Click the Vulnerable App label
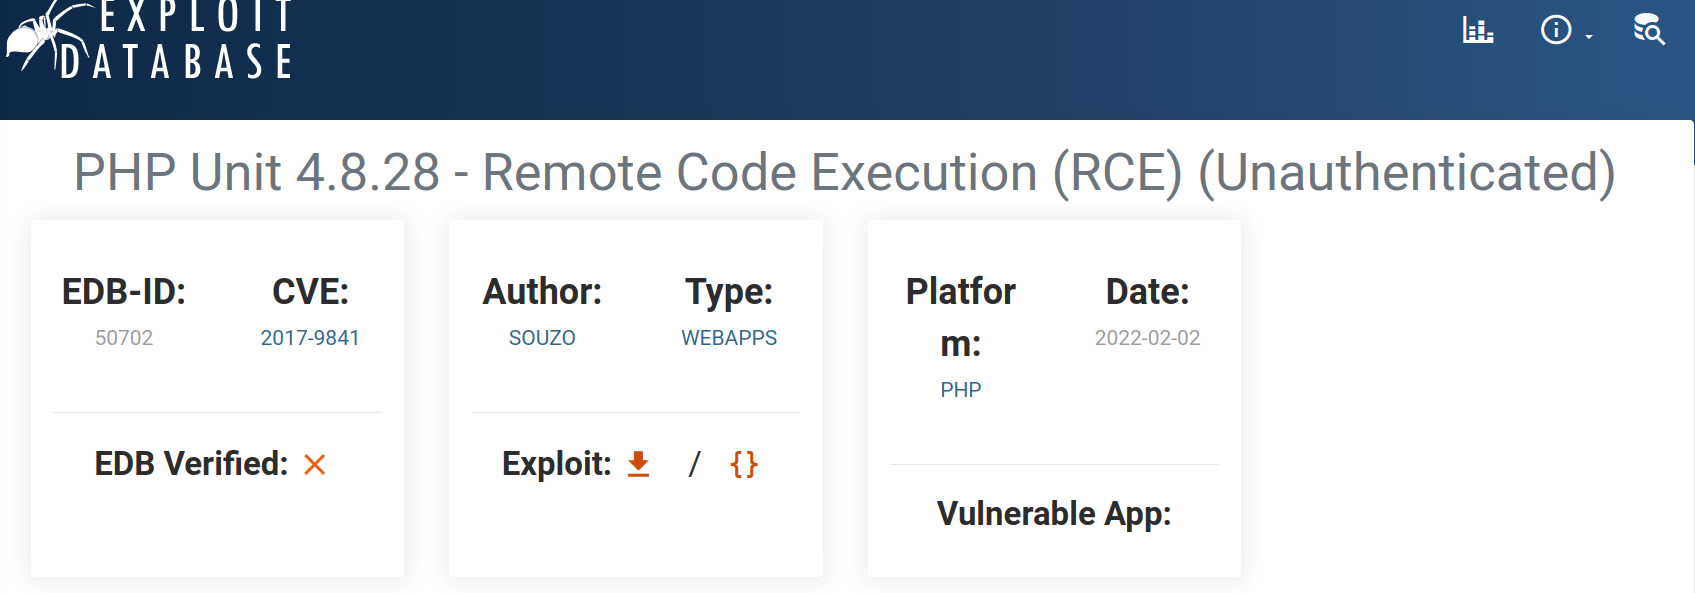The width and height of the screenshot is (1695, 593). click(1054, 514)
